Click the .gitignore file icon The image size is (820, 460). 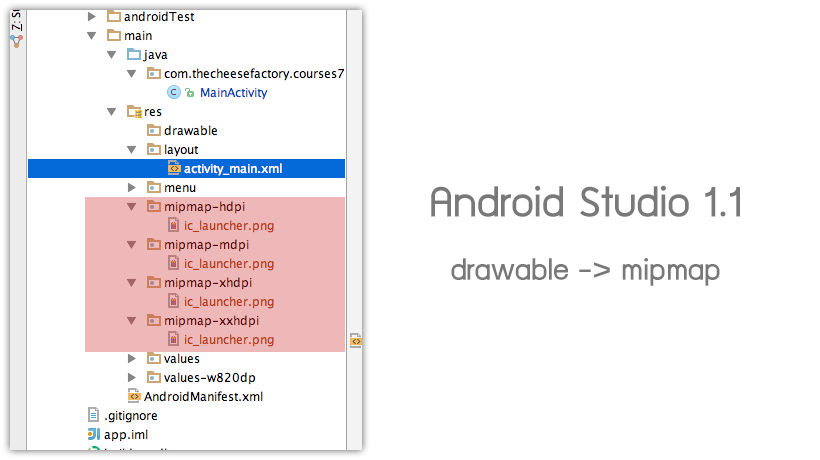point(93,415)
